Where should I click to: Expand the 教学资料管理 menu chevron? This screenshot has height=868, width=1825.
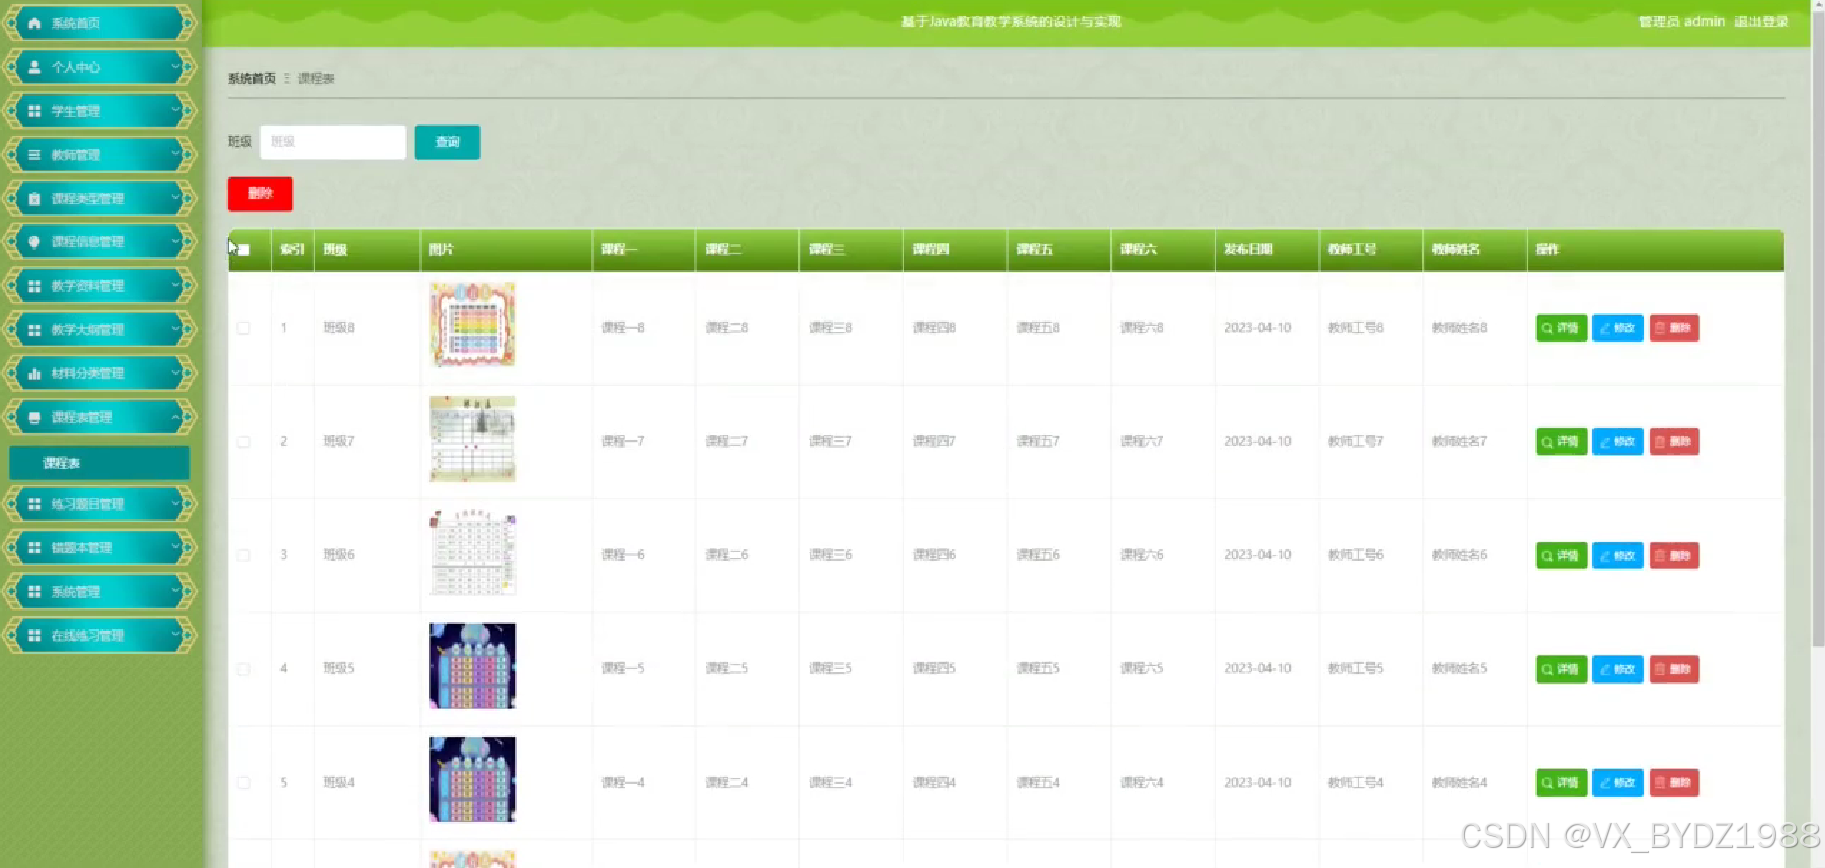point(175,286)
